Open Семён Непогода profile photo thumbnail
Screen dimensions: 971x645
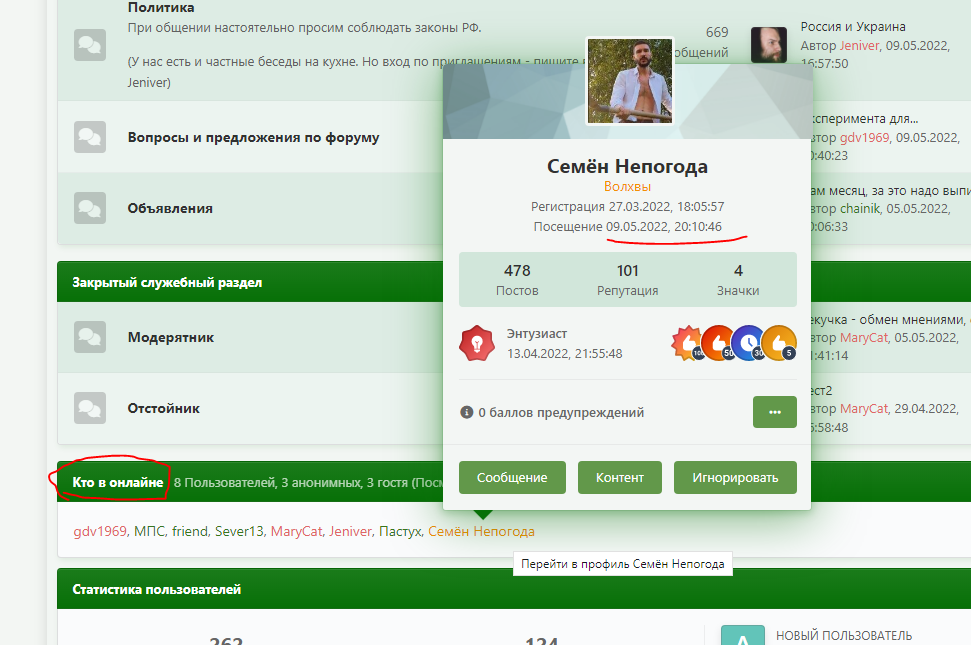630,81
